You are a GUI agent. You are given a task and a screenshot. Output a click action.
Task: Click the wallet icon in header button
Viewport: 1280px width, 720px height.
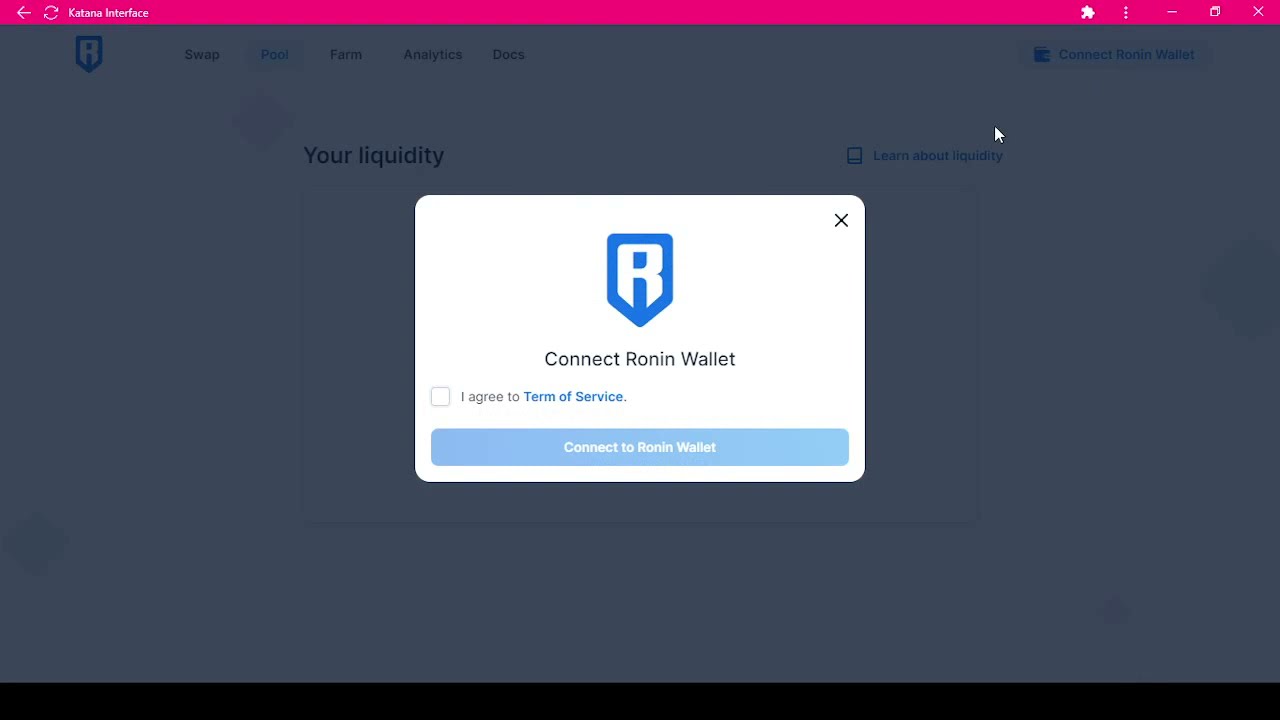[x=1042, y=55]
